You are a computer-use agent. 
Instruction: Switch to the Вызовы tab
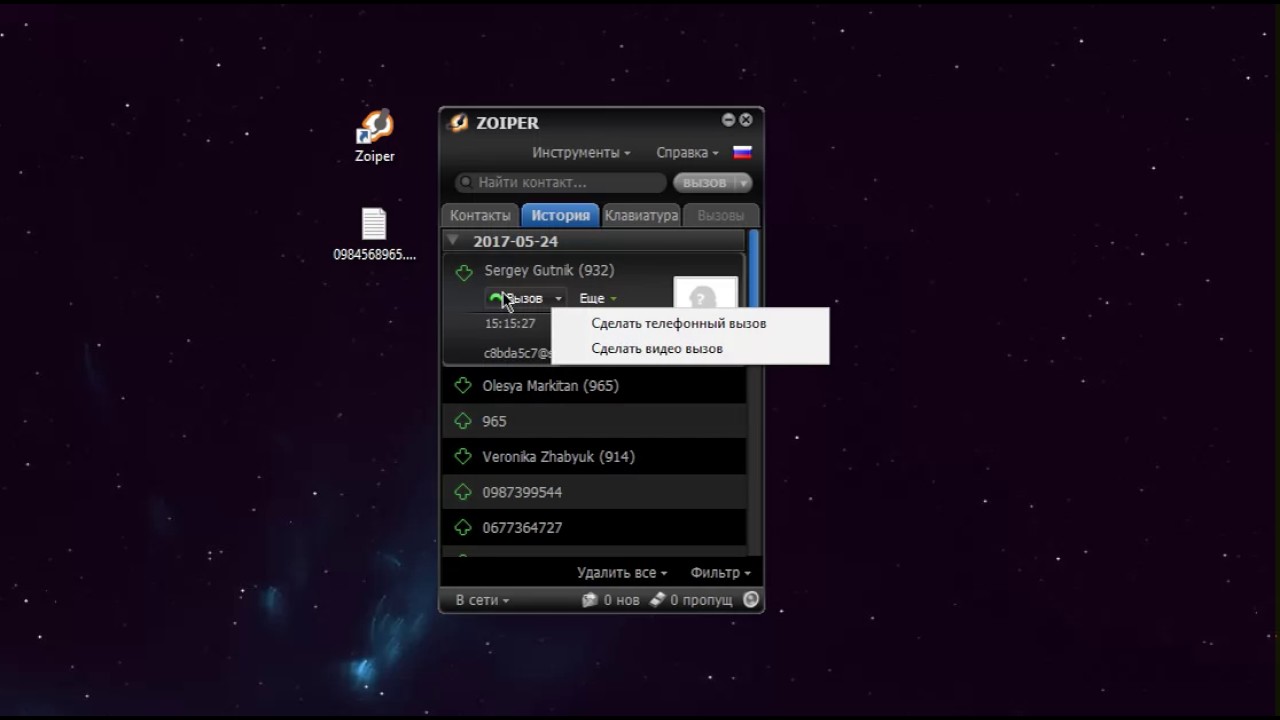pos(721,215)
